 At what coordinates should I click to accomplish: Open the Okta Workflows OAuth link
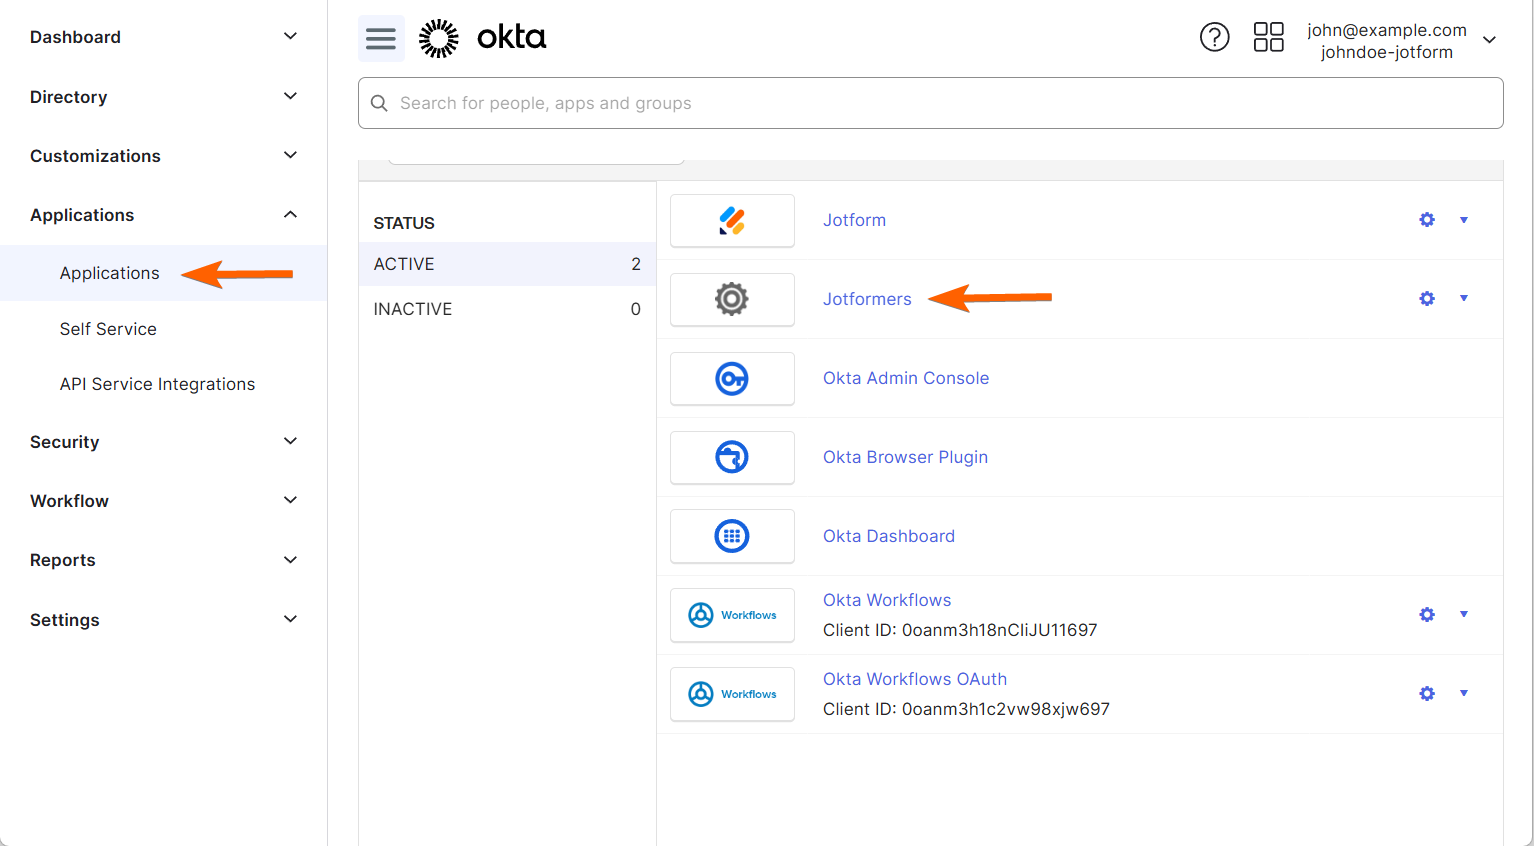pyautogui.click(x=914, y=679)
